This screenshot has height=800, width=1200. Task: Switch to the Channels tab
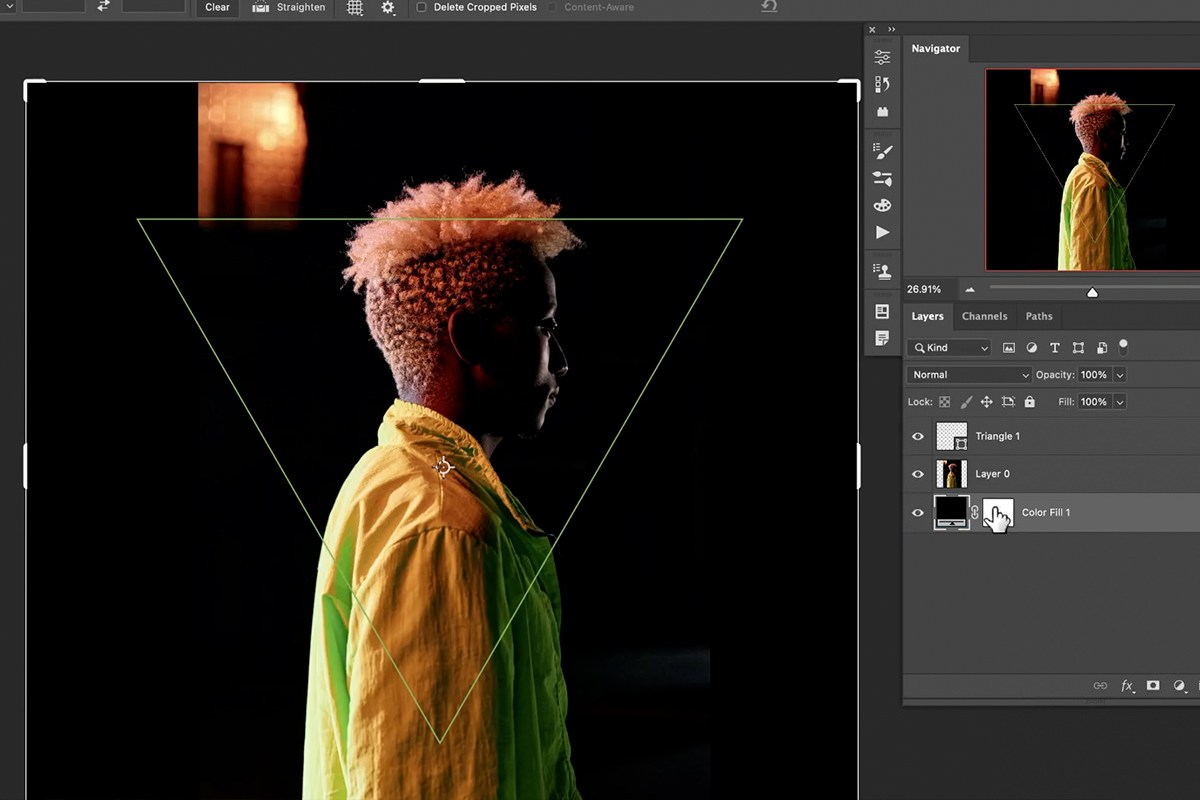coord(984,316)
